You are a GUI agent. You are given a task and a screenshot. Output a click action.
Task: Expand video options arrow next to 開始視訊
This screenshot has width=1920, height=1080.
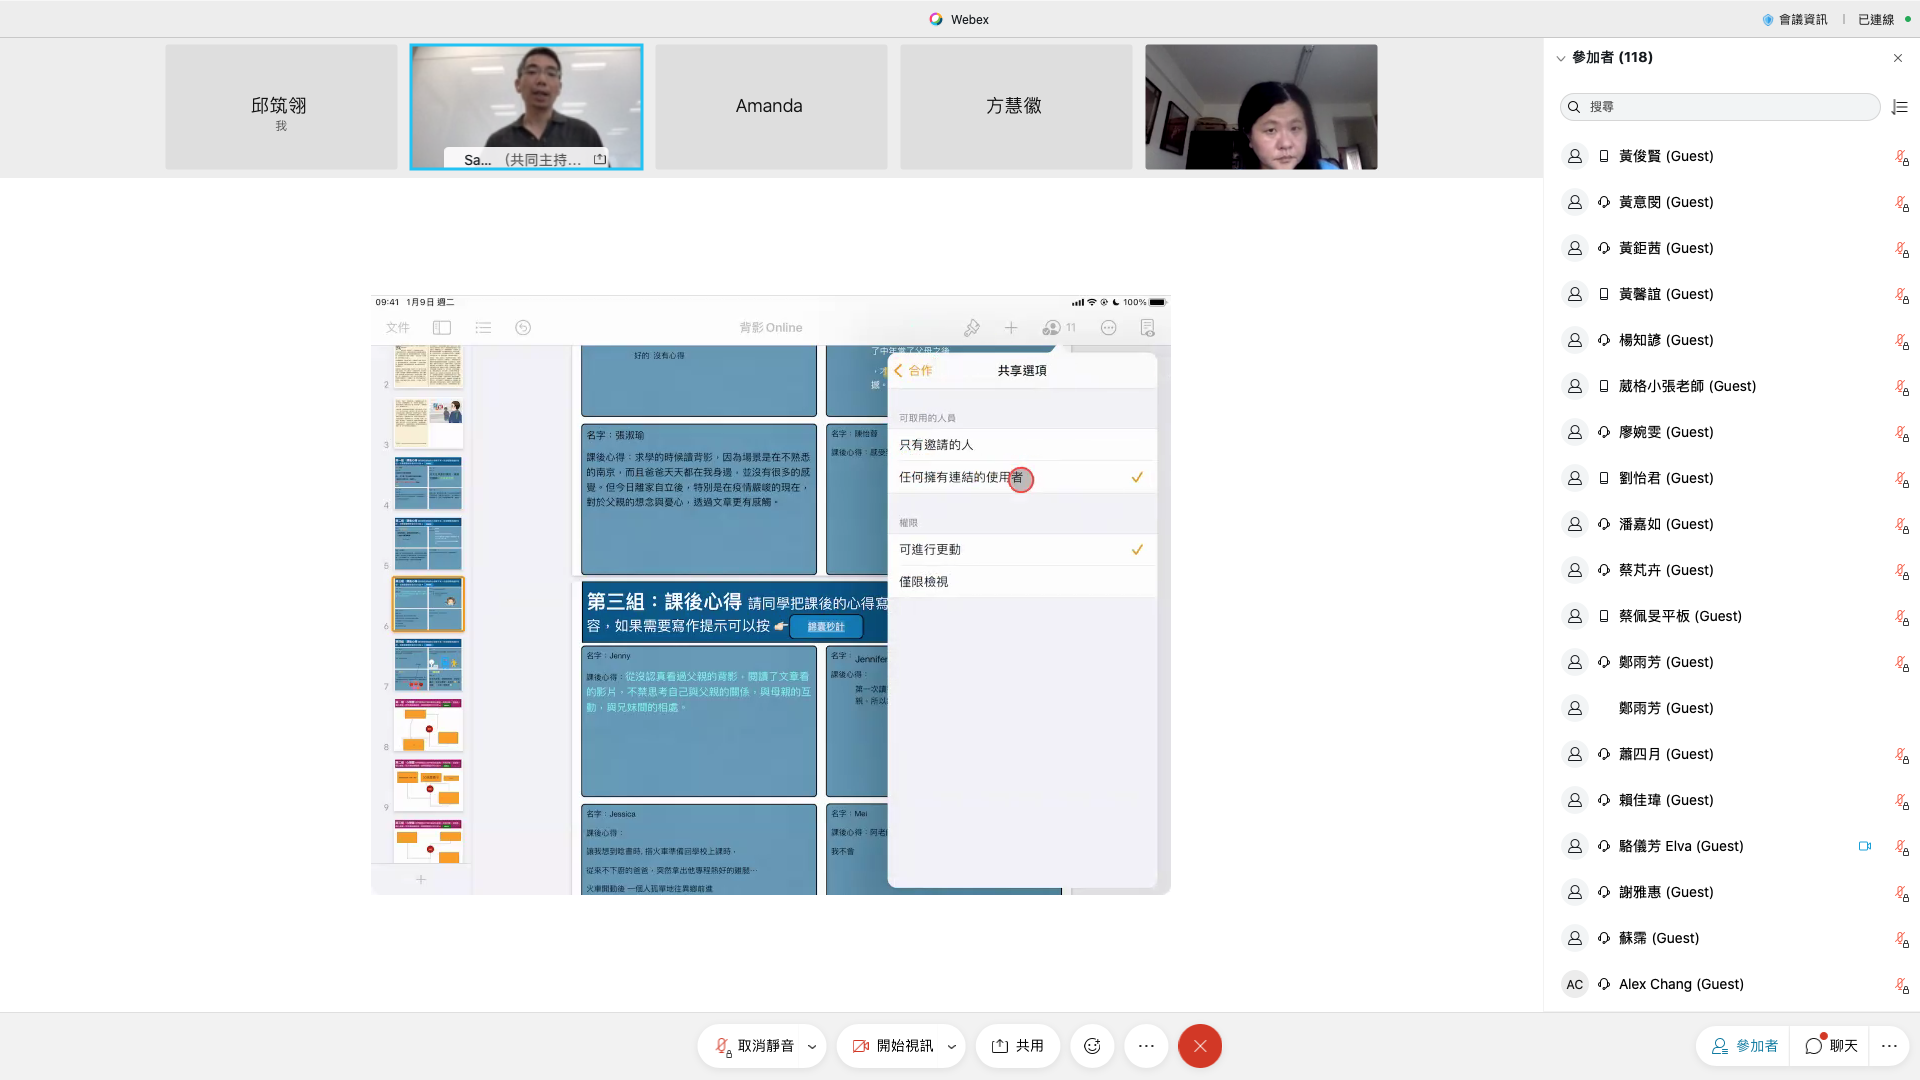[951, 1047]
